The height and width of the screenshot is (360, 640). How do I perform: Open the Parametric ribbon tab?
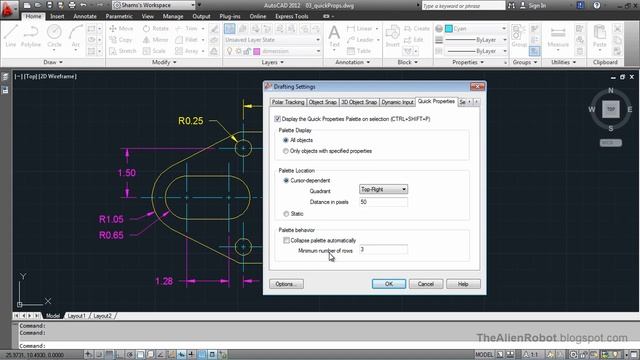point(119,16)
